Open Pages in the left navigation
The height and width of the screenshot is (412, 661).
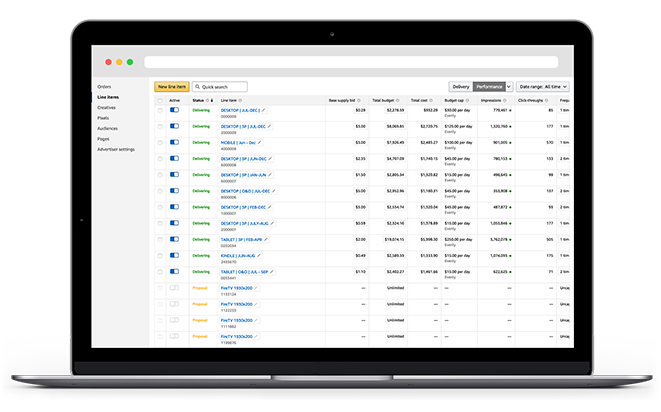click(x=103, y=139)
